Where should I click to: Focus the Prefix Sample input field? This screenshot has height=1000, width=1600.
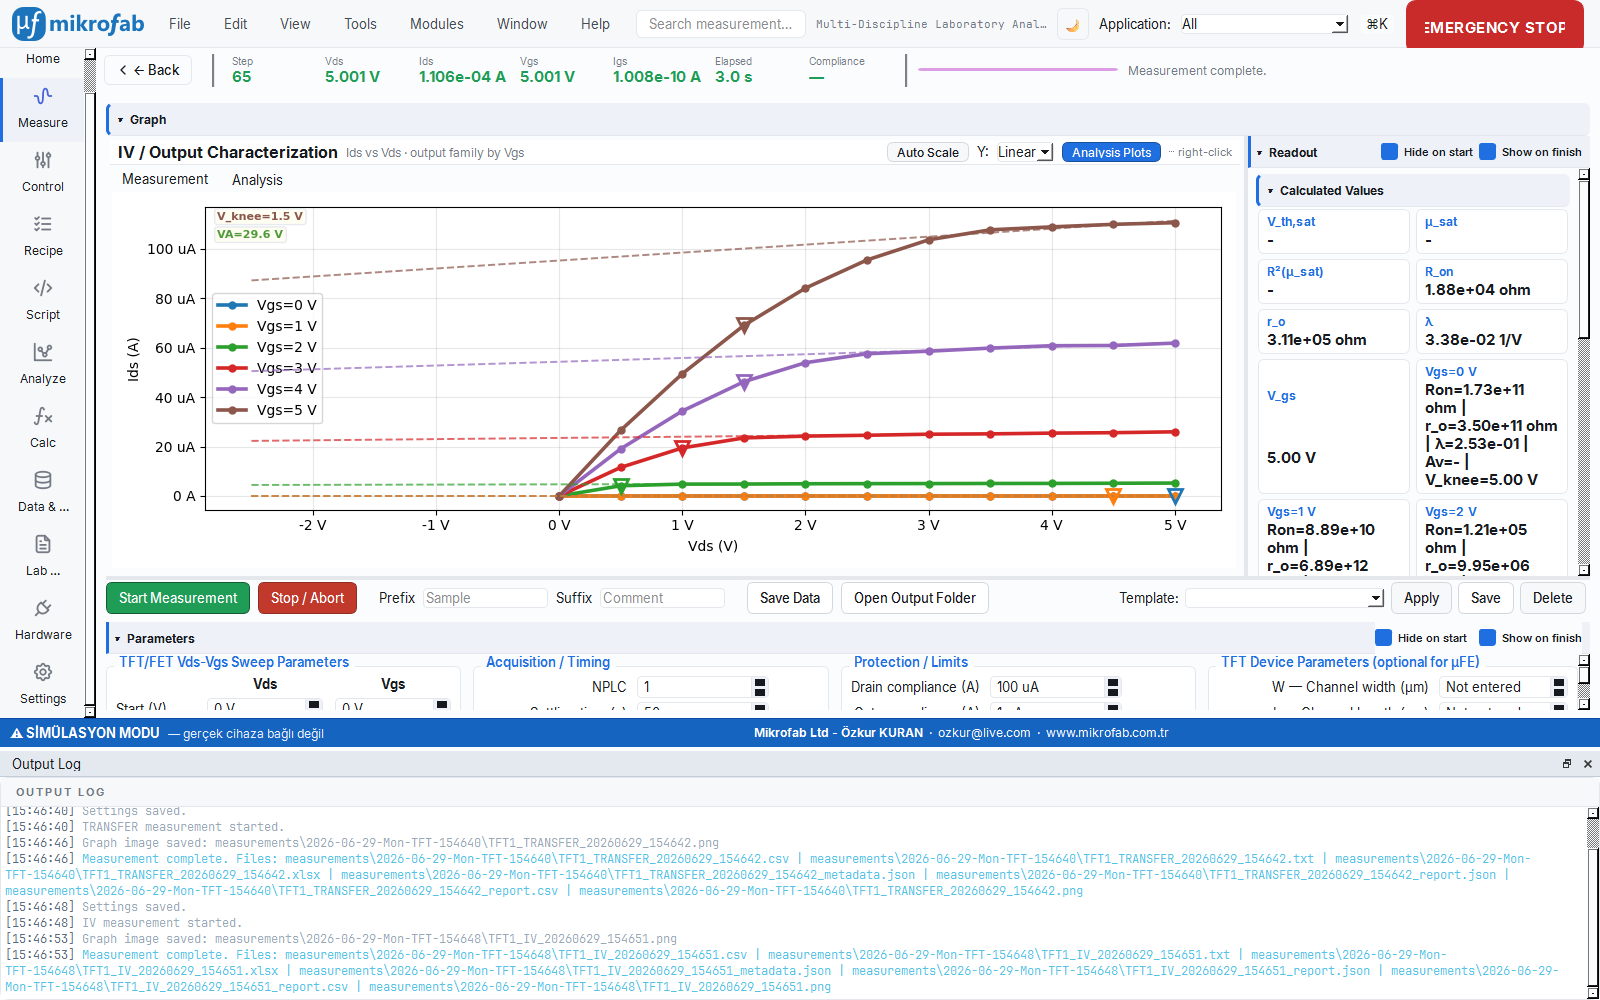(485, 598)
